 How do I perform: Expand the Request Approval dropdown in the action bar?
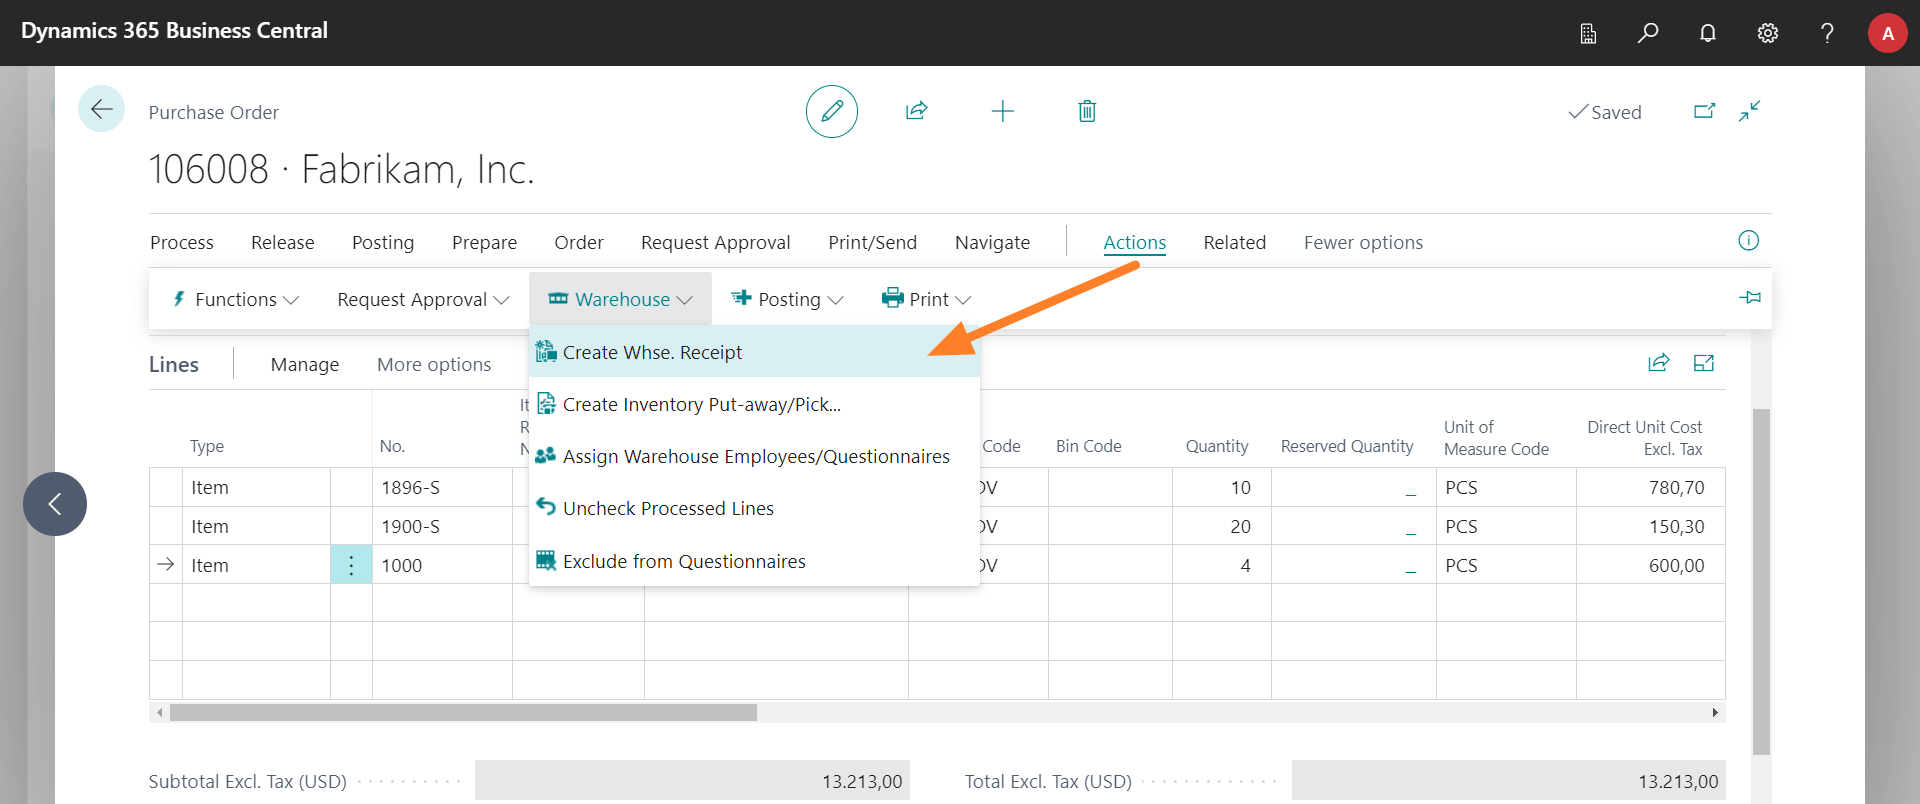pyautogui.click(x=423, y=299)
